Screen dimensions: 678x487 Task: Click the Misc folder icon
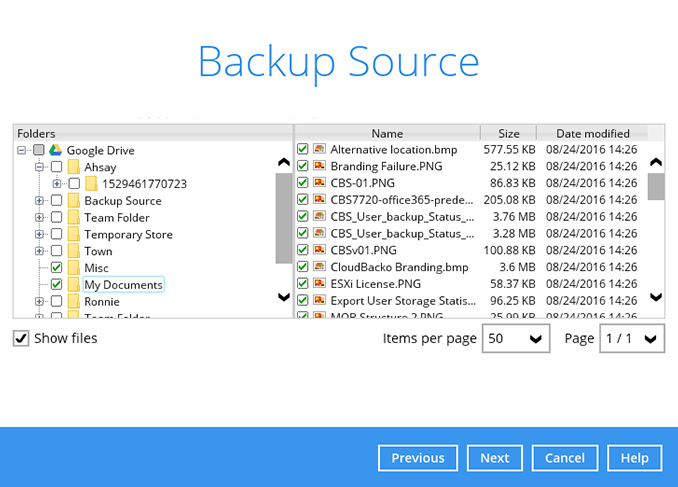(x=74, y=268)
